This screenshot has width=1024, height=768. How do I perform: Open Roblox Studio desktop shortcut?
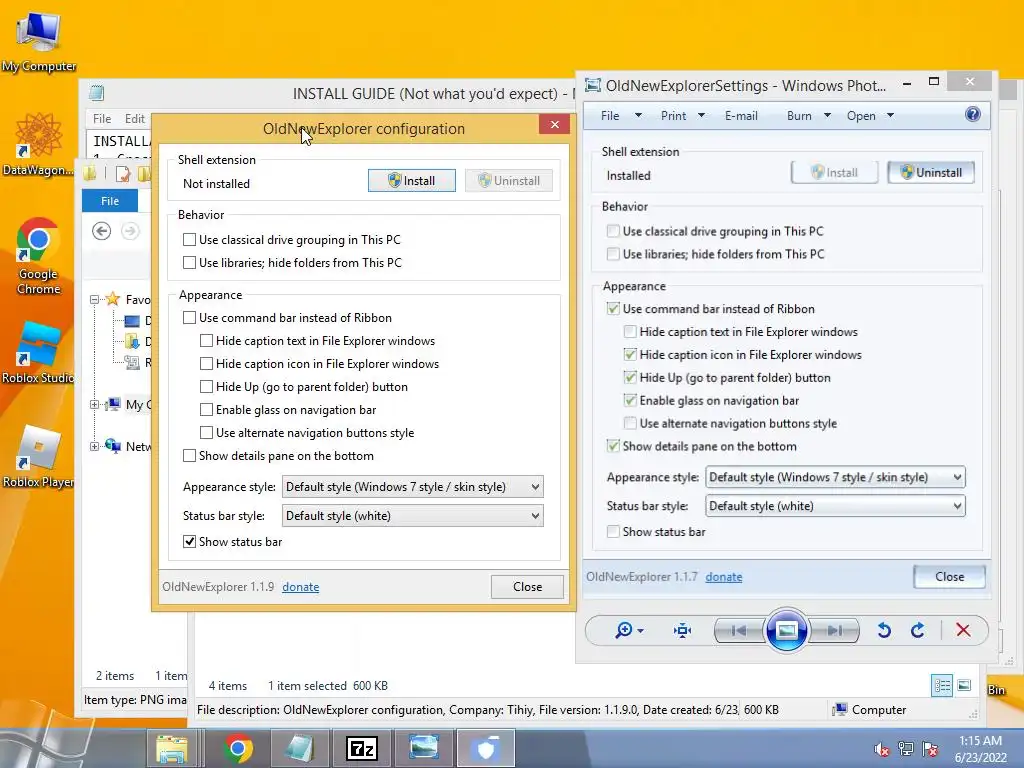[38, 353]
